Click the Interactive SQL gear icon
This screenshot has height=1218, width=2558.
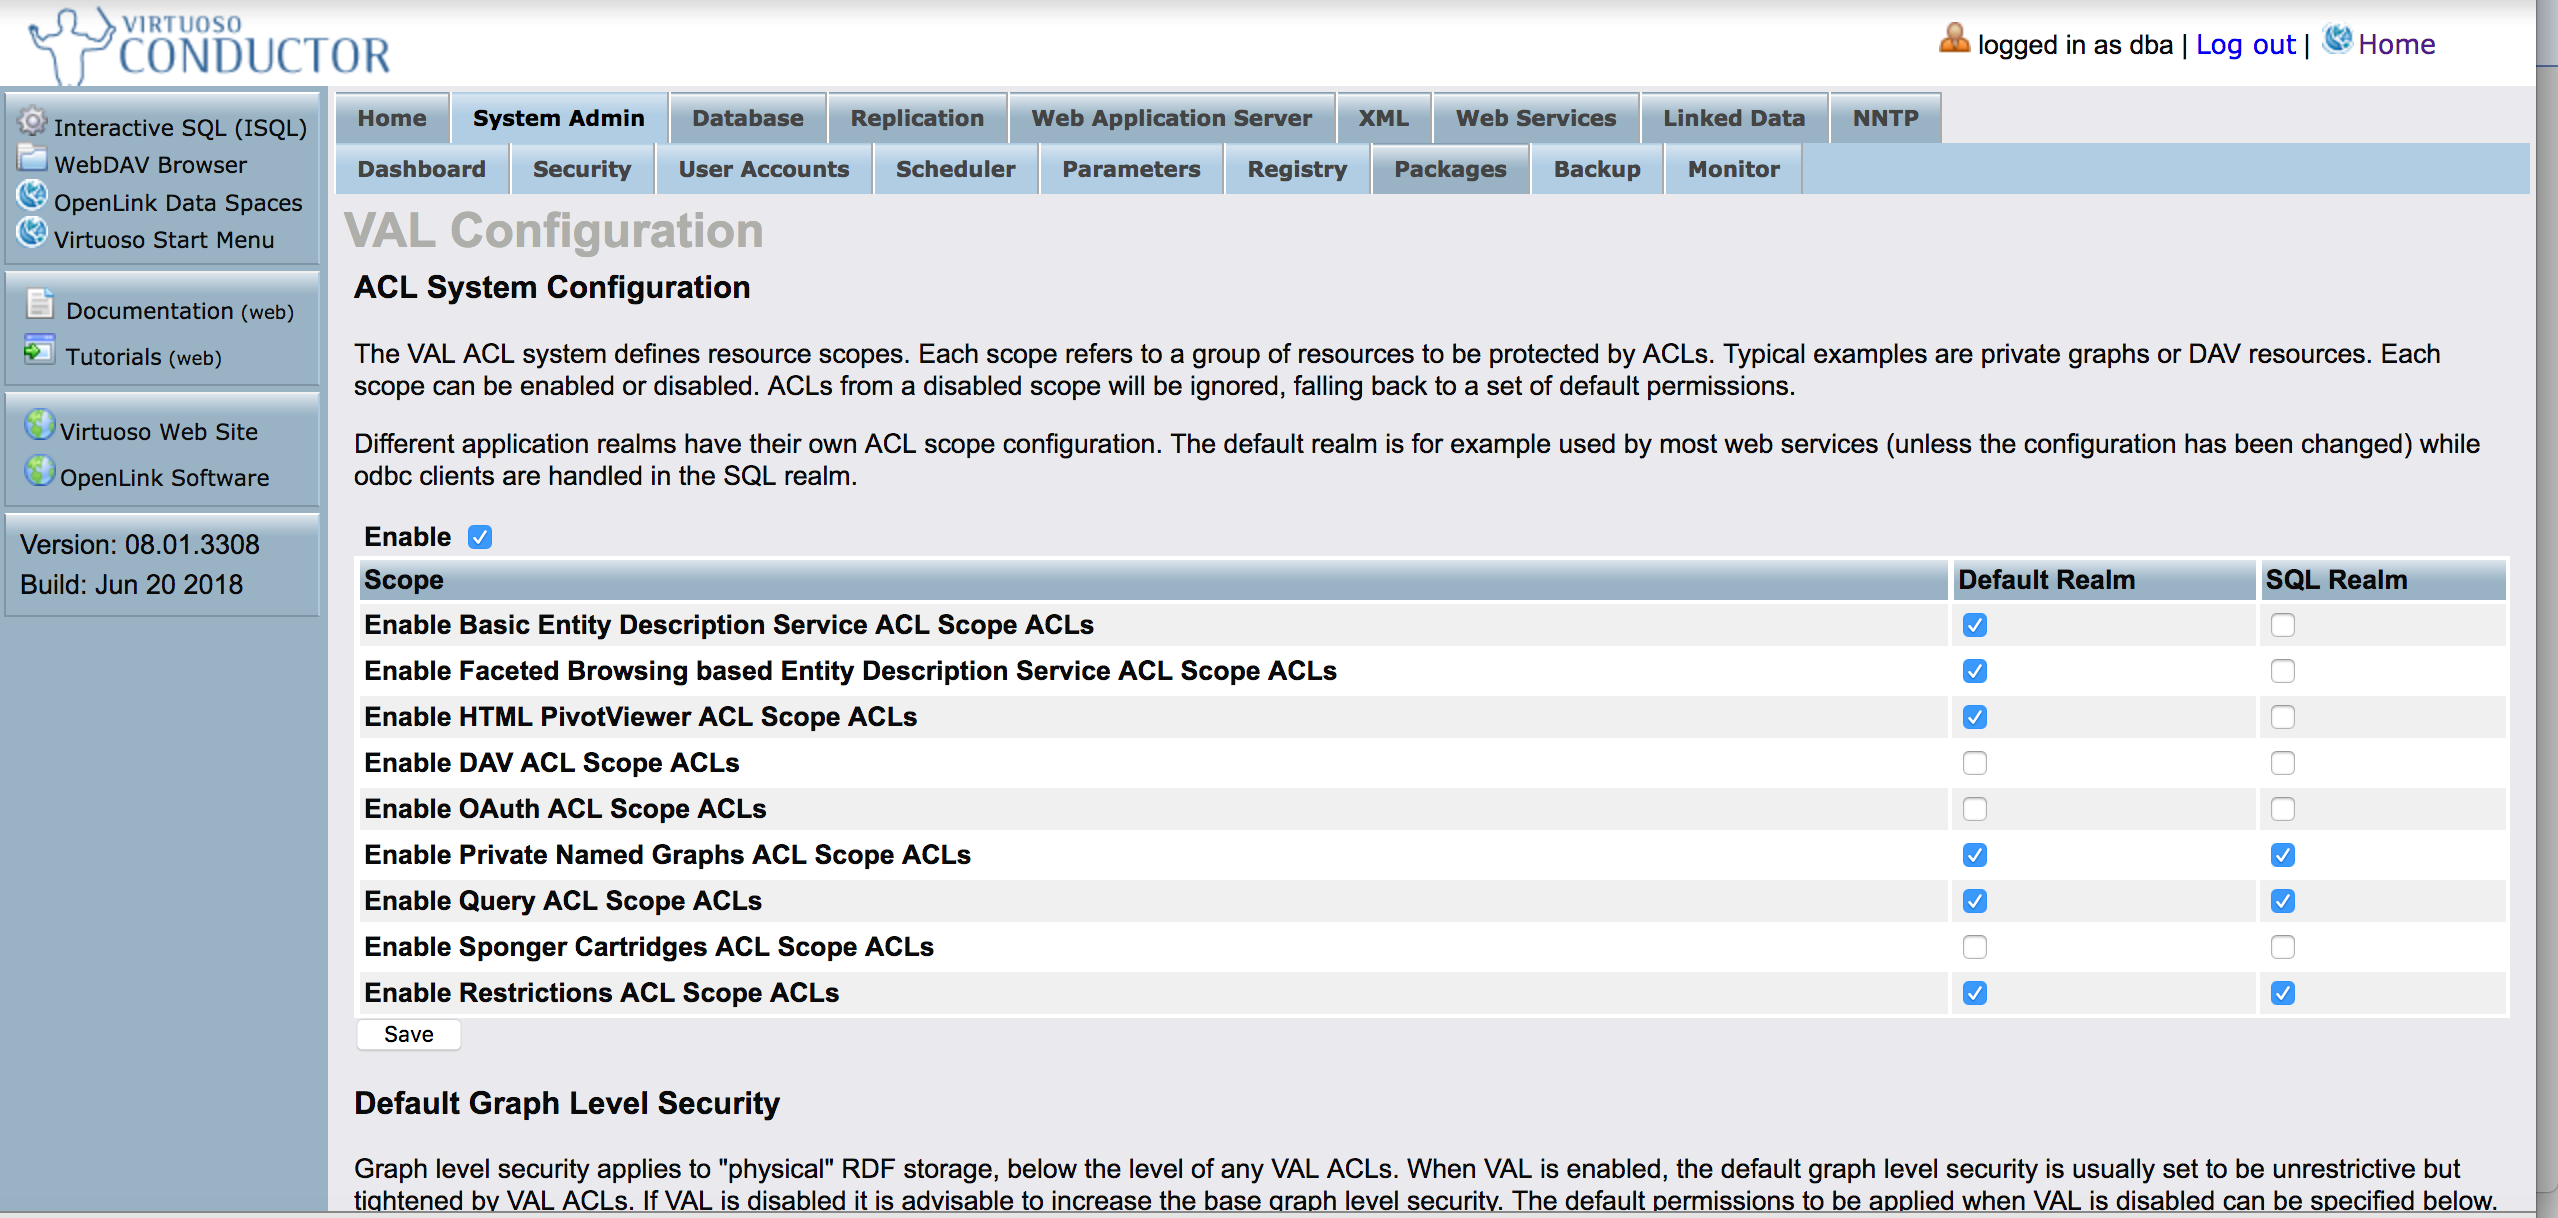pos(32,122)
